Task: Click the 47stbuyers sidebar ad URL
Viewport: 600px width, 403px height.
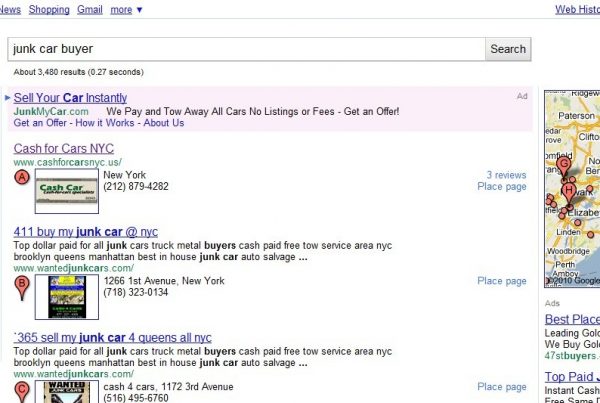Action: (x=572, y=356)
